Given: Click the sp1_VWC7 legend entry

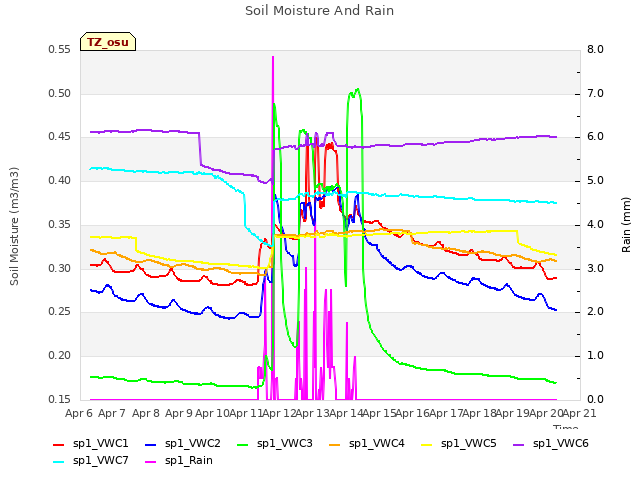Looking at the screenshot, I should point(91,461).
